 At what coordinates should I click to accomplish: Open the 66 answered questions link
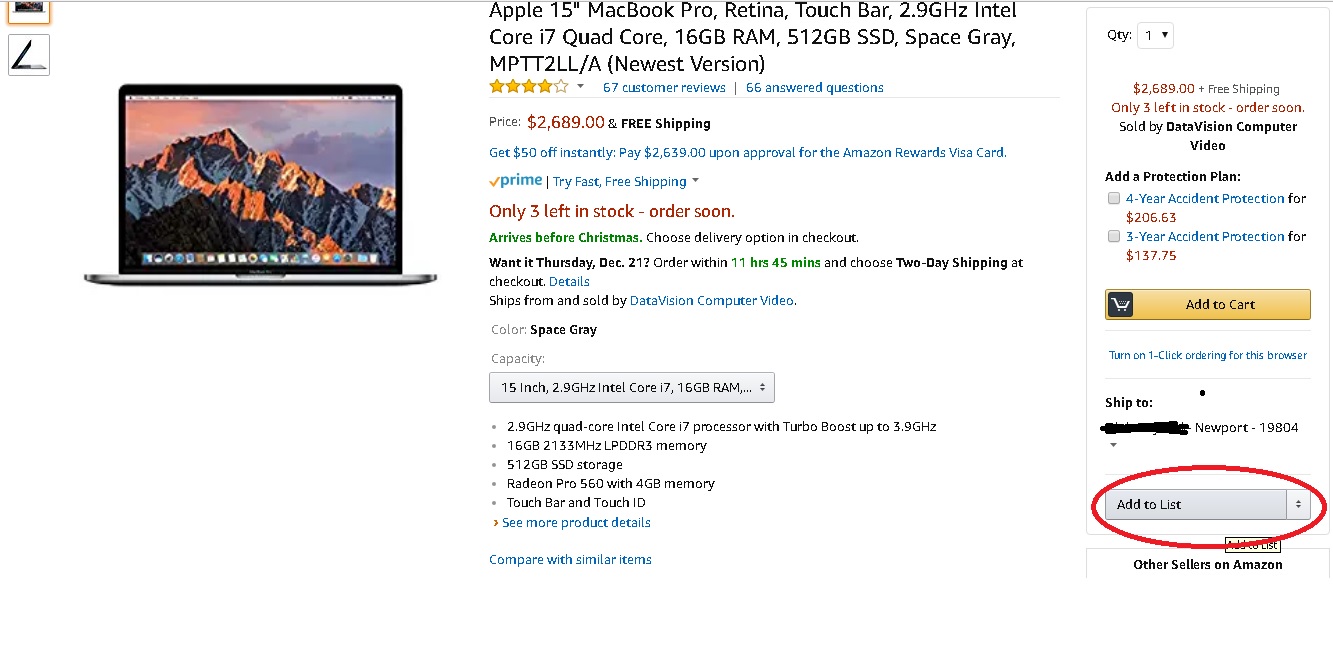pos(814,88)
